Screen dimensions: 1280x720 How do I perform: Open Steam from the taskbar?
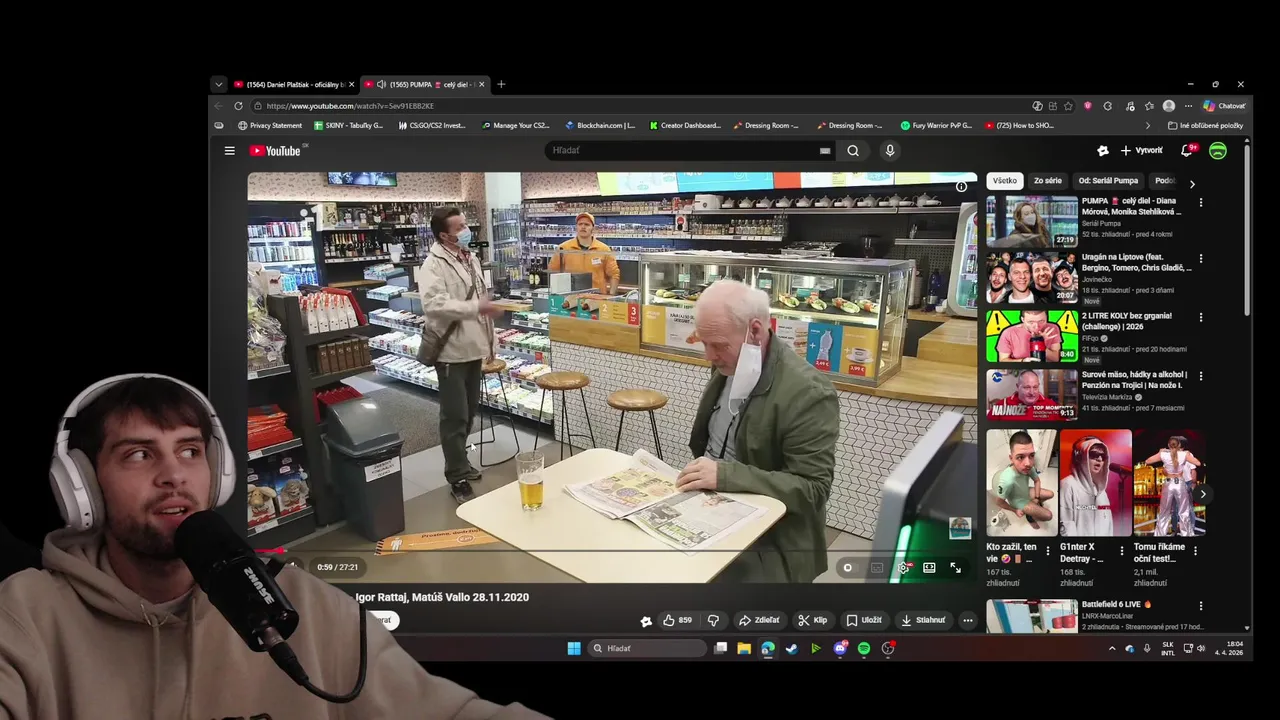(791, 648)
